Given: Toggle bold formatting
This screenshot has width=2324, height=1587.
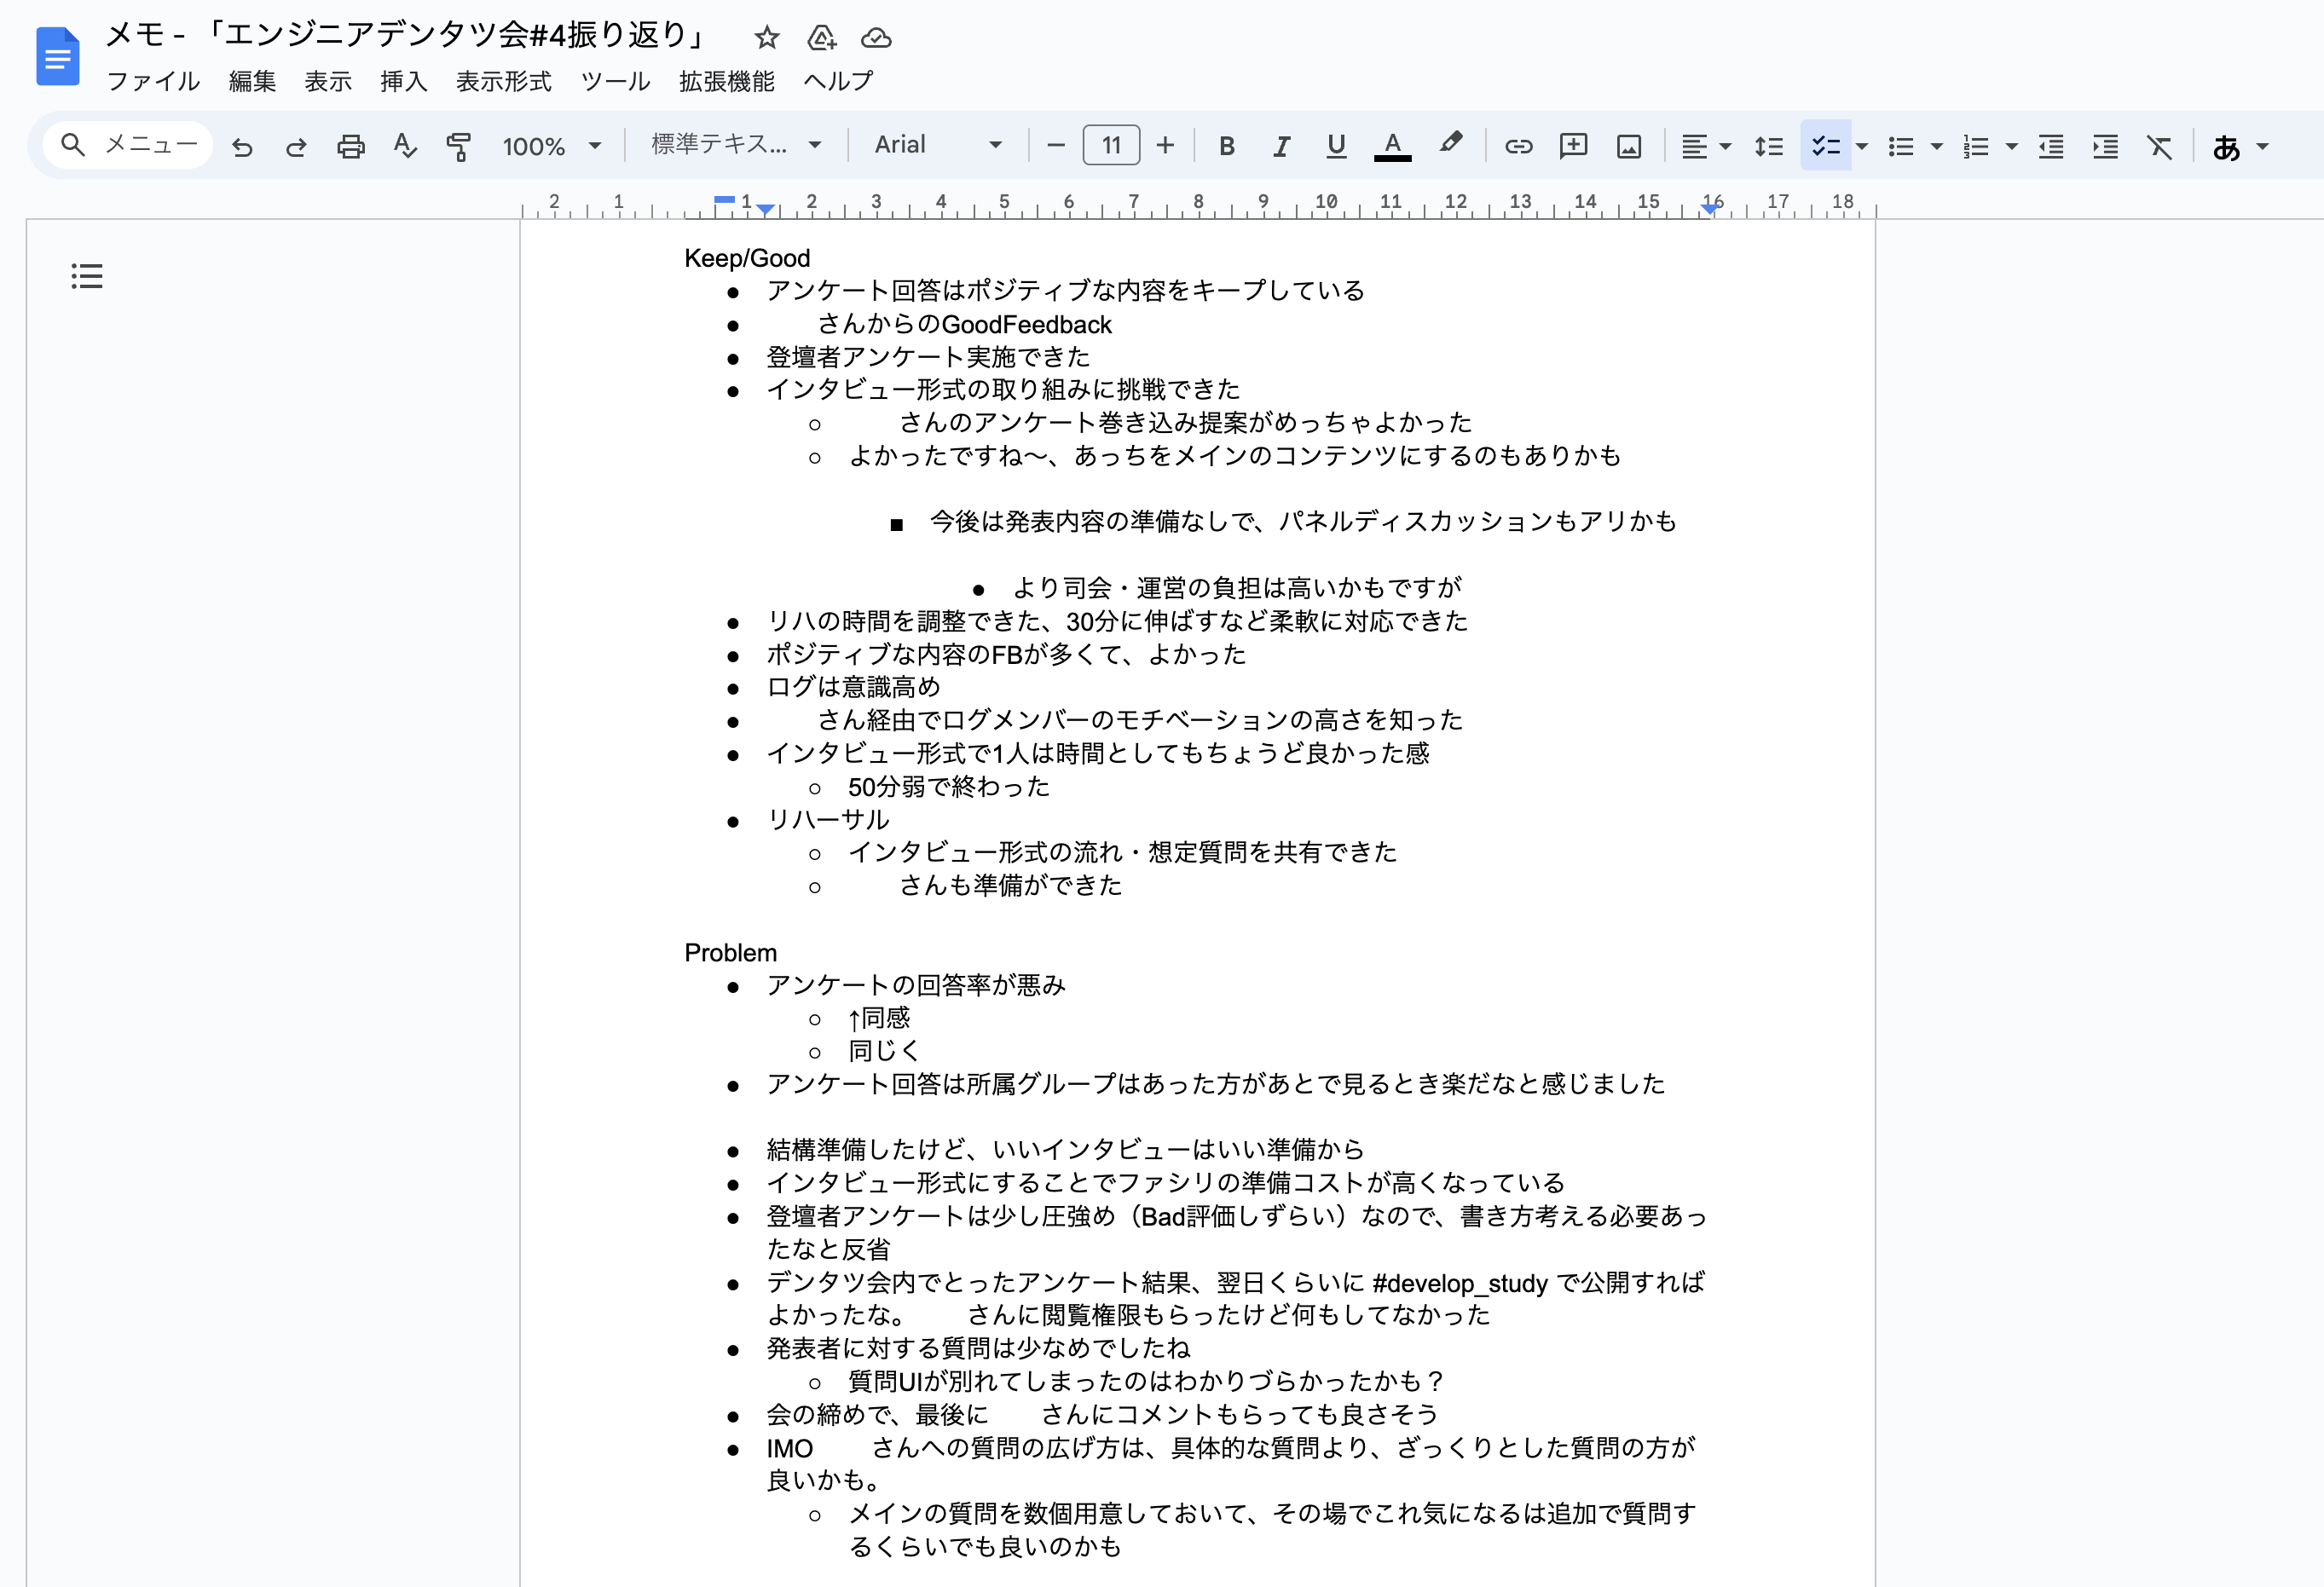Looking at the screenshot, I should click(x=1227, y=145).
